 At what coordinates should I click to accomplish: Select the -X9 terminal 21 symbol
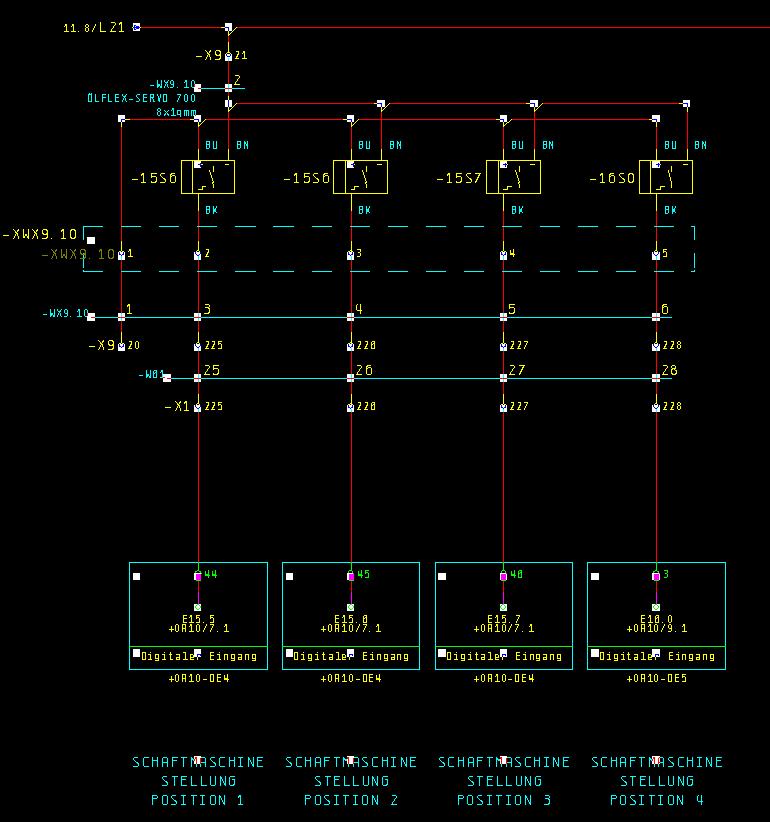(x=229, y=57)
